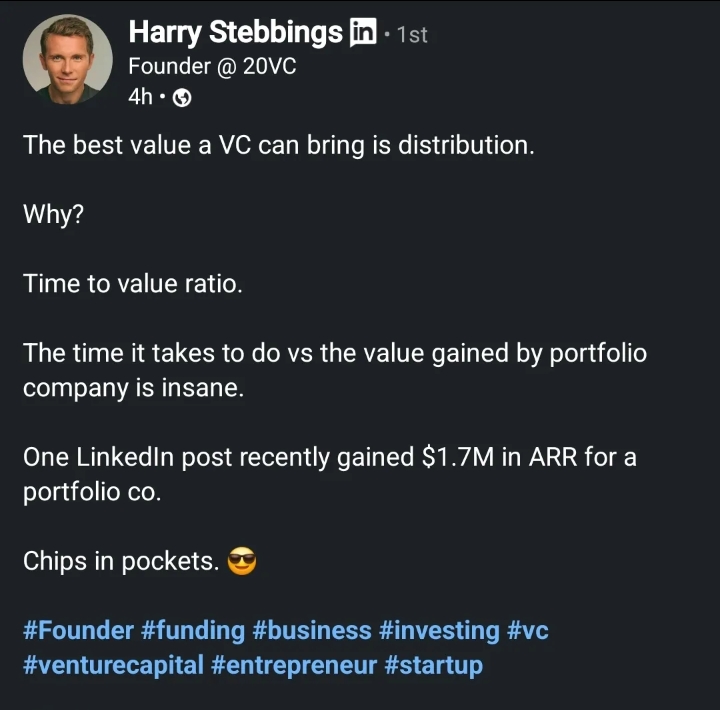The height and width of the screenshot is (710, 720).
Task: Visit the #startup hashtag link
Action: (x=433, y=665)
